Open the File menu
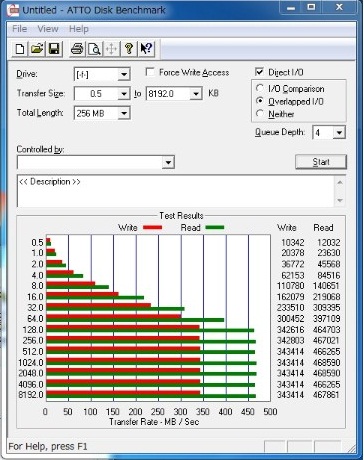 [x=19, y=29]
